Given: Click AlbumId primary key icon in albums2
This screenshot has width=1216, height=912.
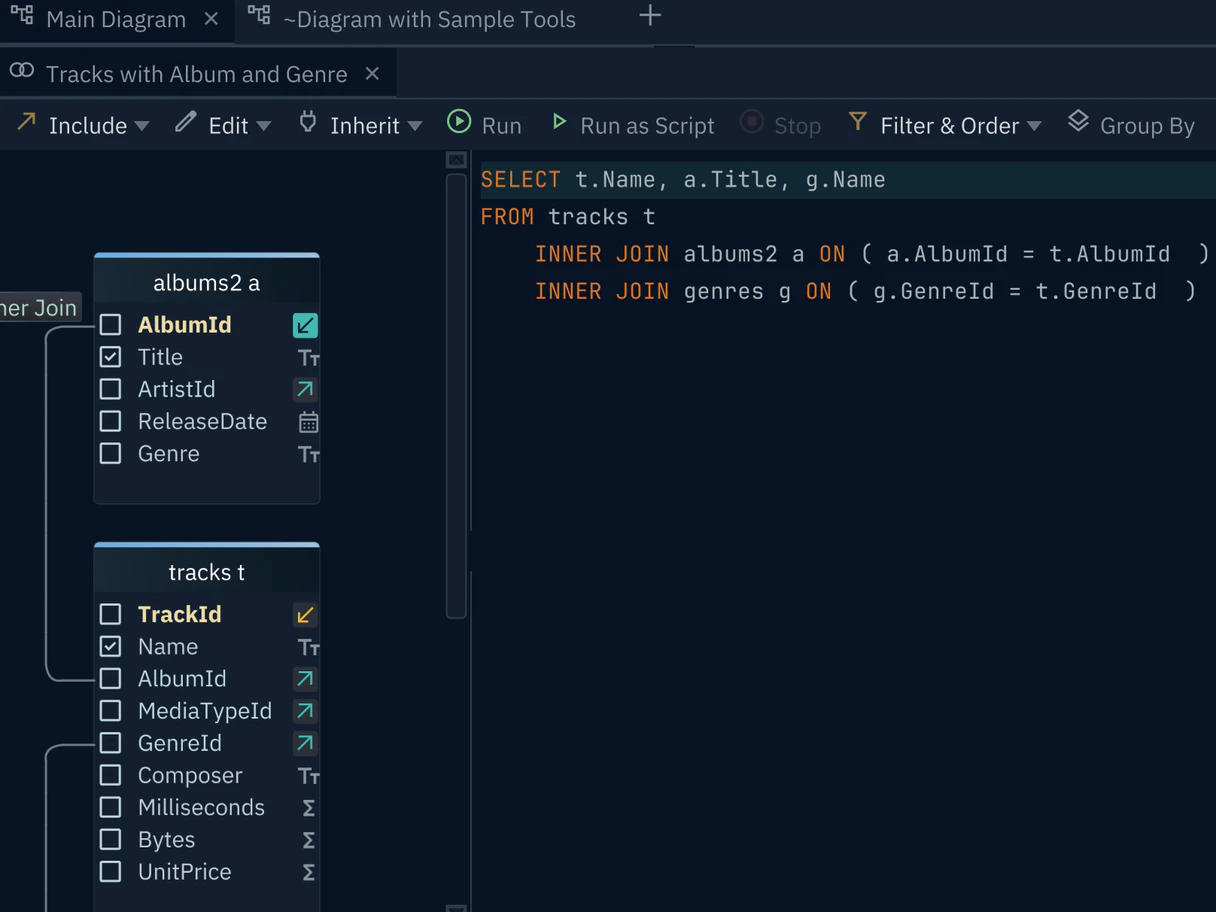Looking at the screenshot, I should coord(305,325).
